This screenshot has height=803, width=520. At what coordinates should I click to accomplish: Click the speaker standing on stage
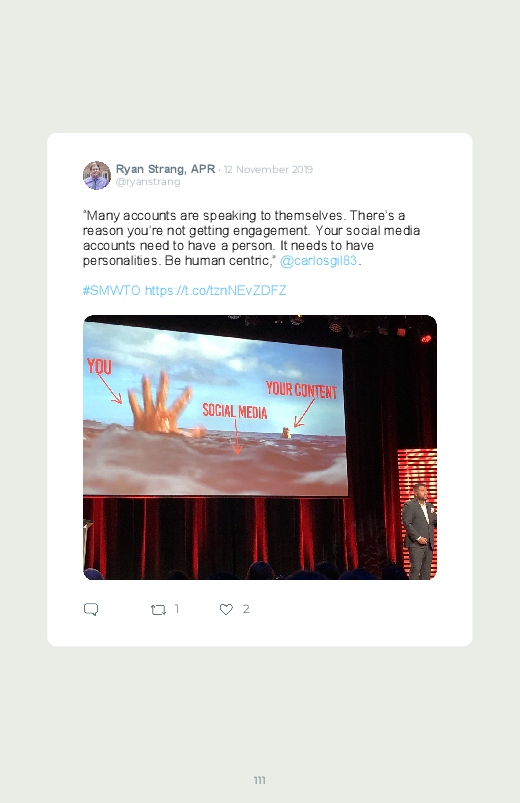(420, 531)
